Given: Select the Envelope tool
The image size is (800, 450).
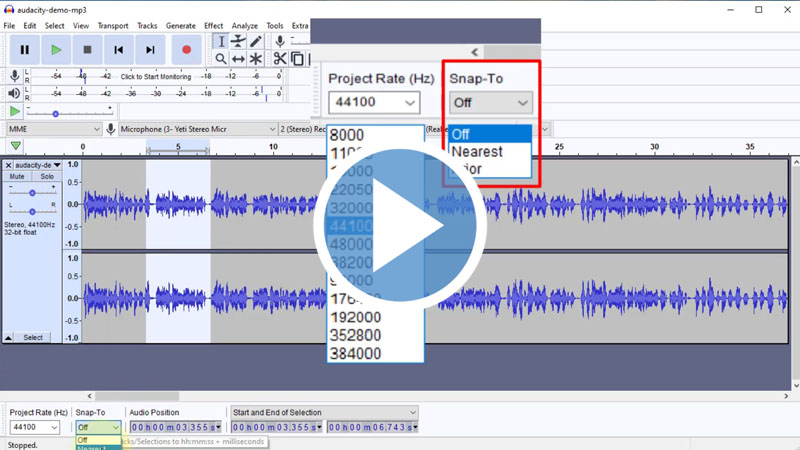Looking at the screenshot, I should coord(238,41).
